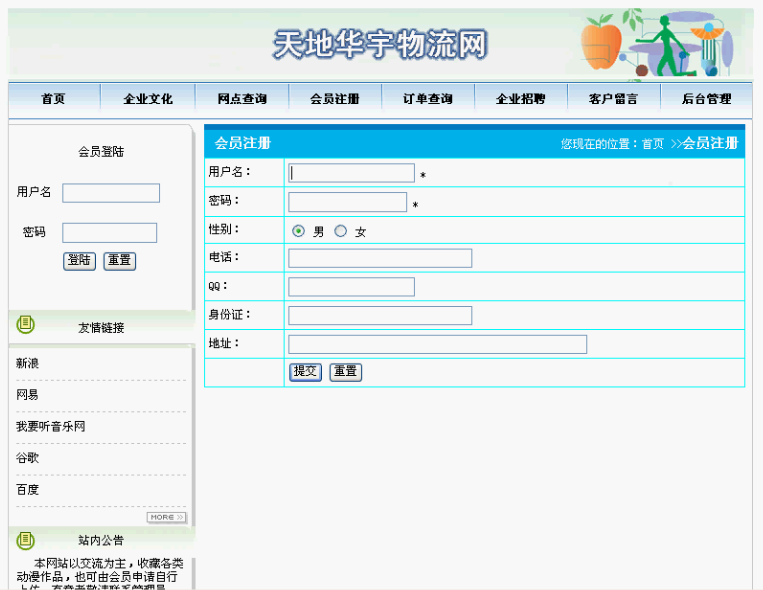The image size is (763, 590).
Task: Open the 客户留言 navigation item
Action: click(x=613, y=99)
